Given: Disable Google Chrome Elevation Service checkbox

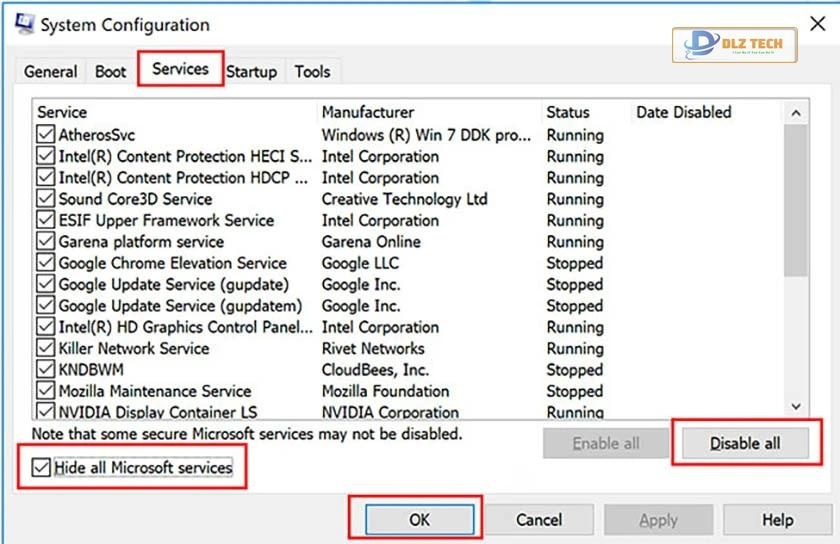Looking at the screenshot, I should pos(45,263).
